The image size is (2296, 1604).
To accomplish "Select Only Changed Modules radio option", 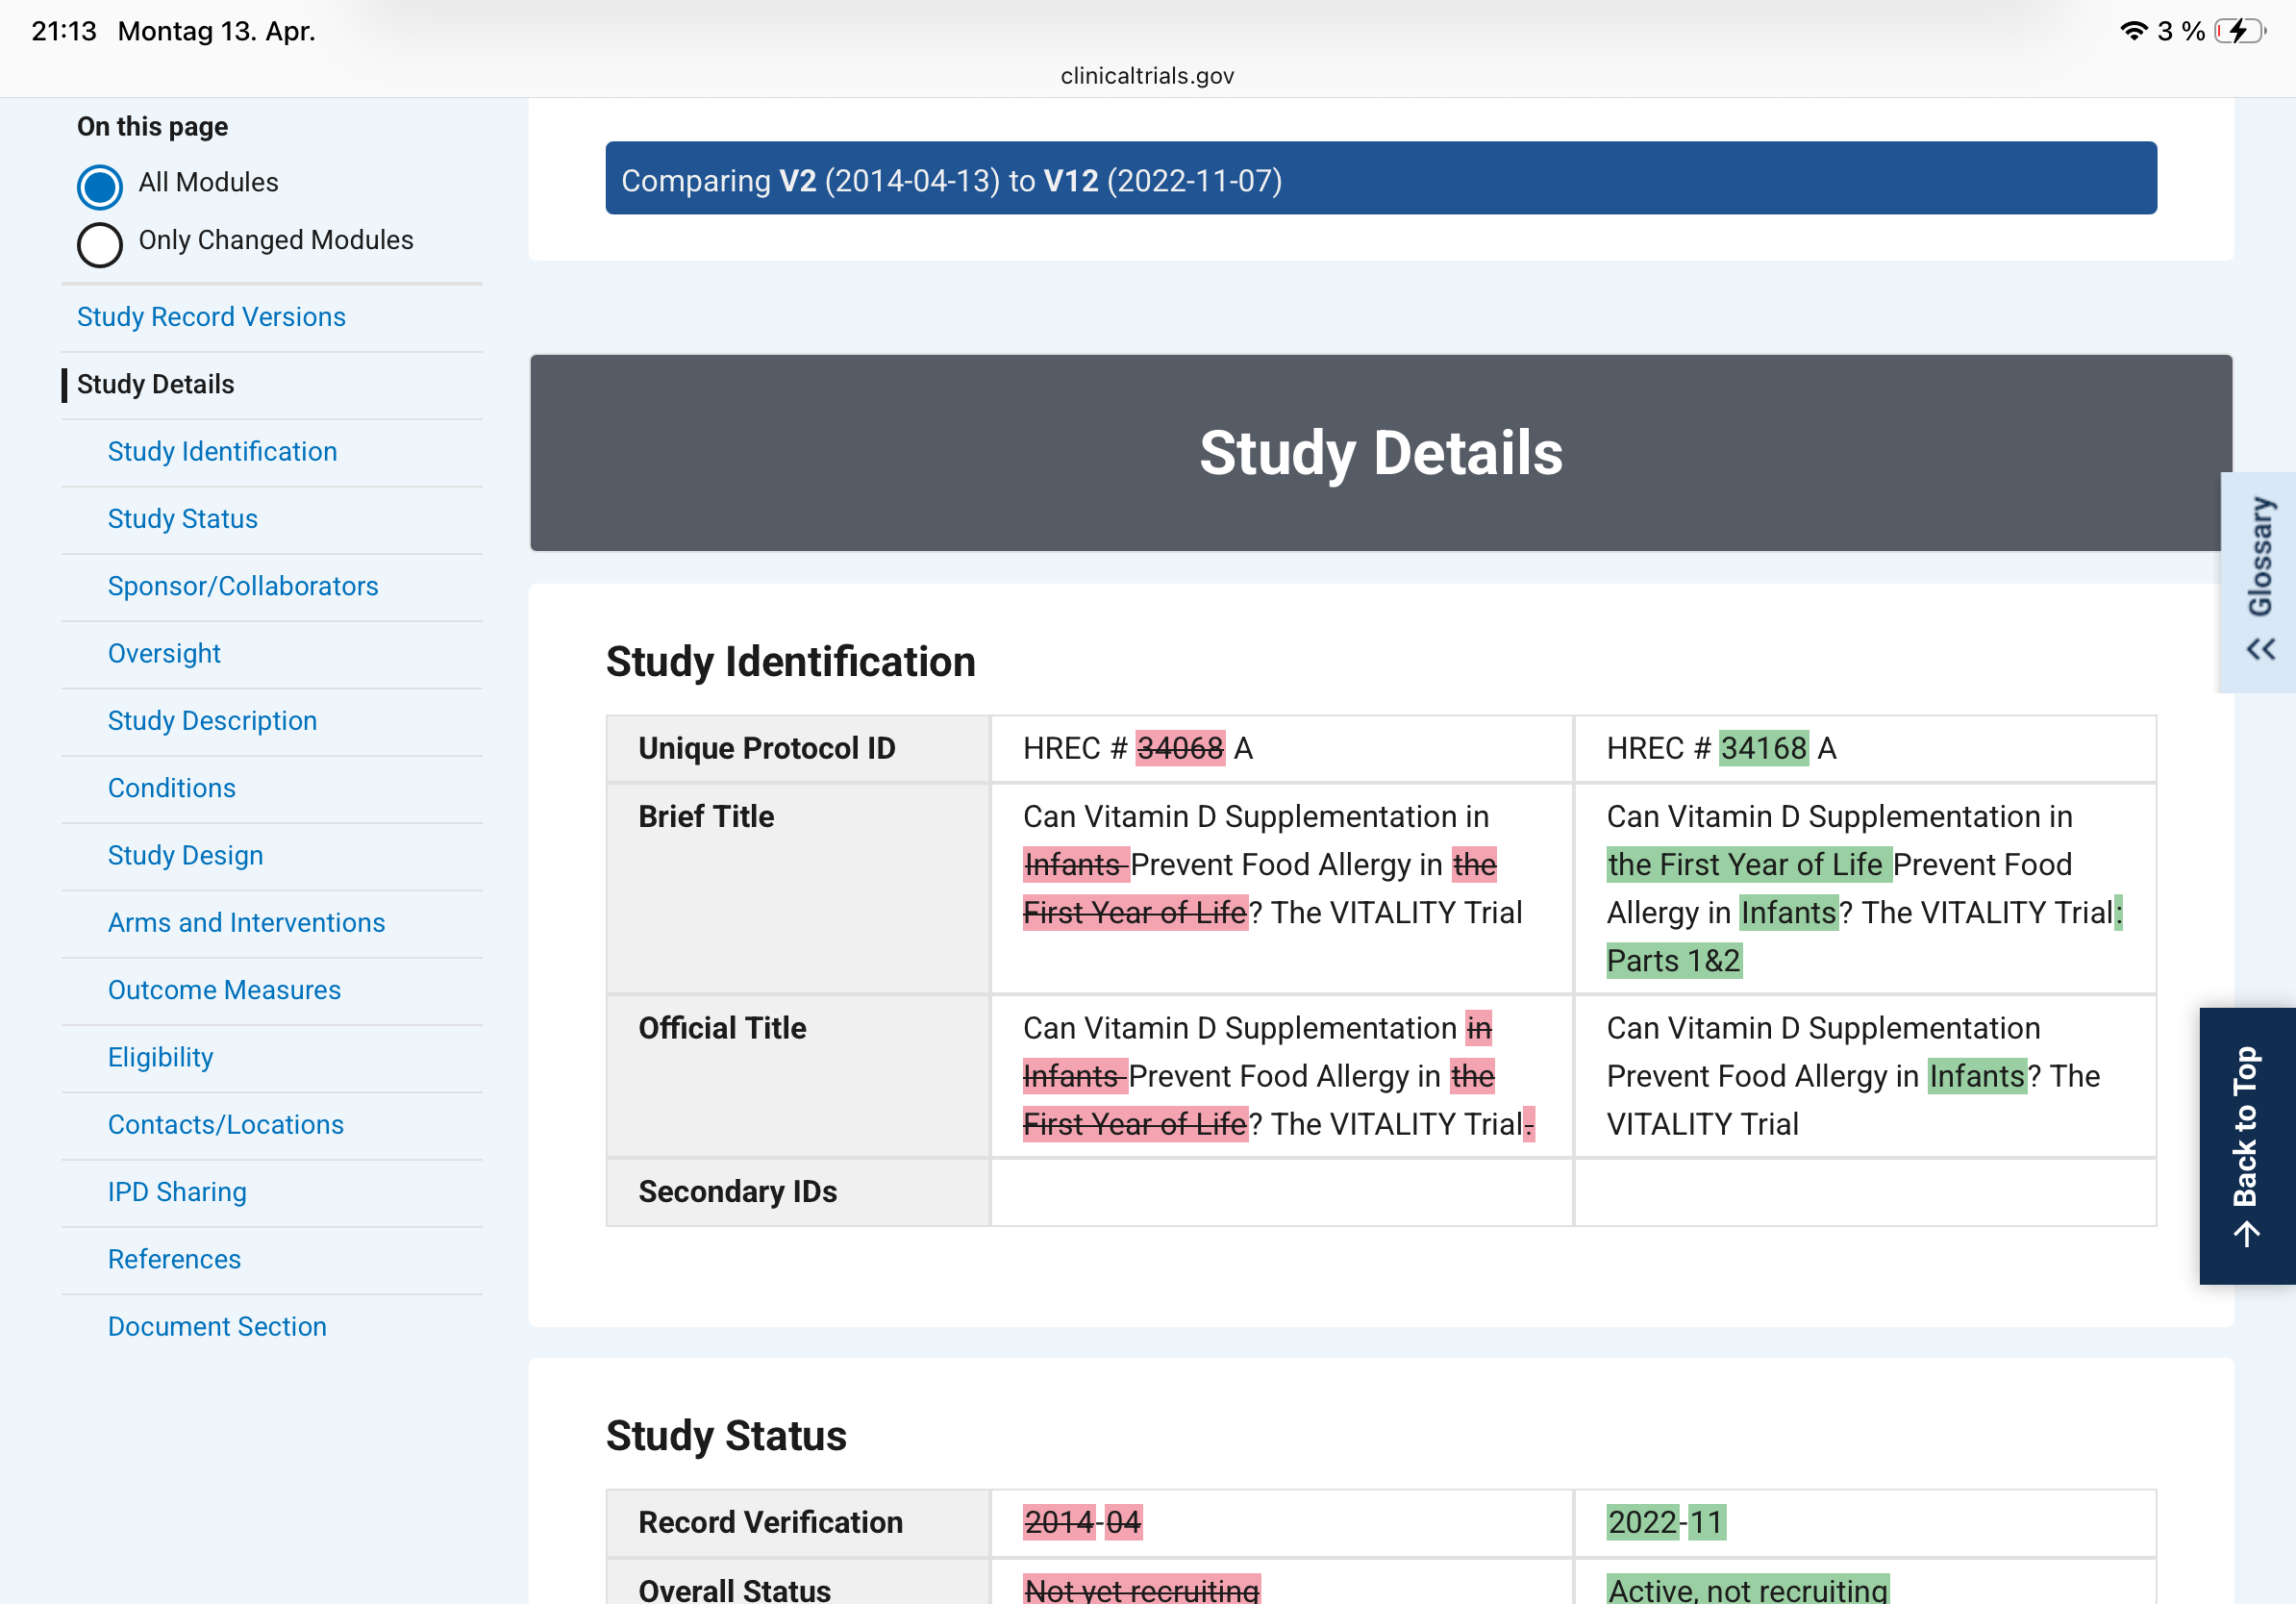I will pos(100,244).
